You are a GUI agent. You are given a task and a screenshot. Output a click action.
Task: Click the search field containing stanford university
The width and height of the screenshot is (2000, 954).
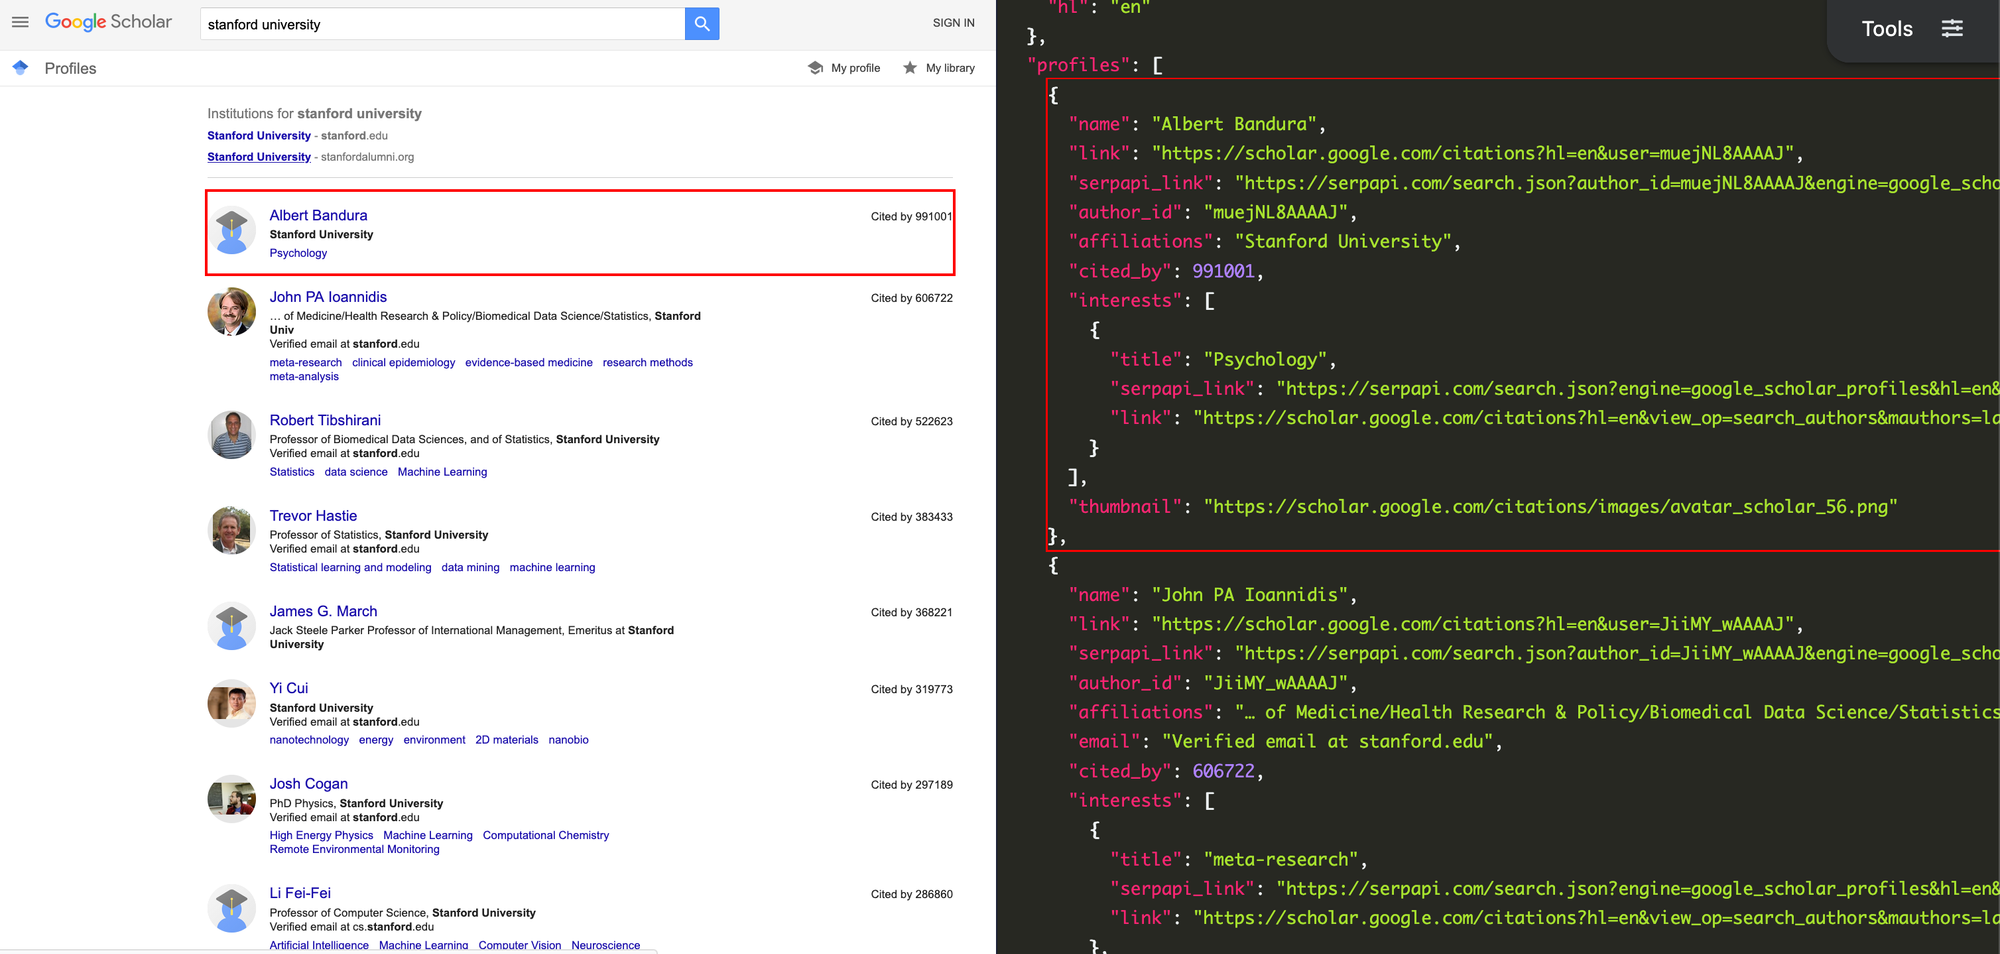point(443,24)
